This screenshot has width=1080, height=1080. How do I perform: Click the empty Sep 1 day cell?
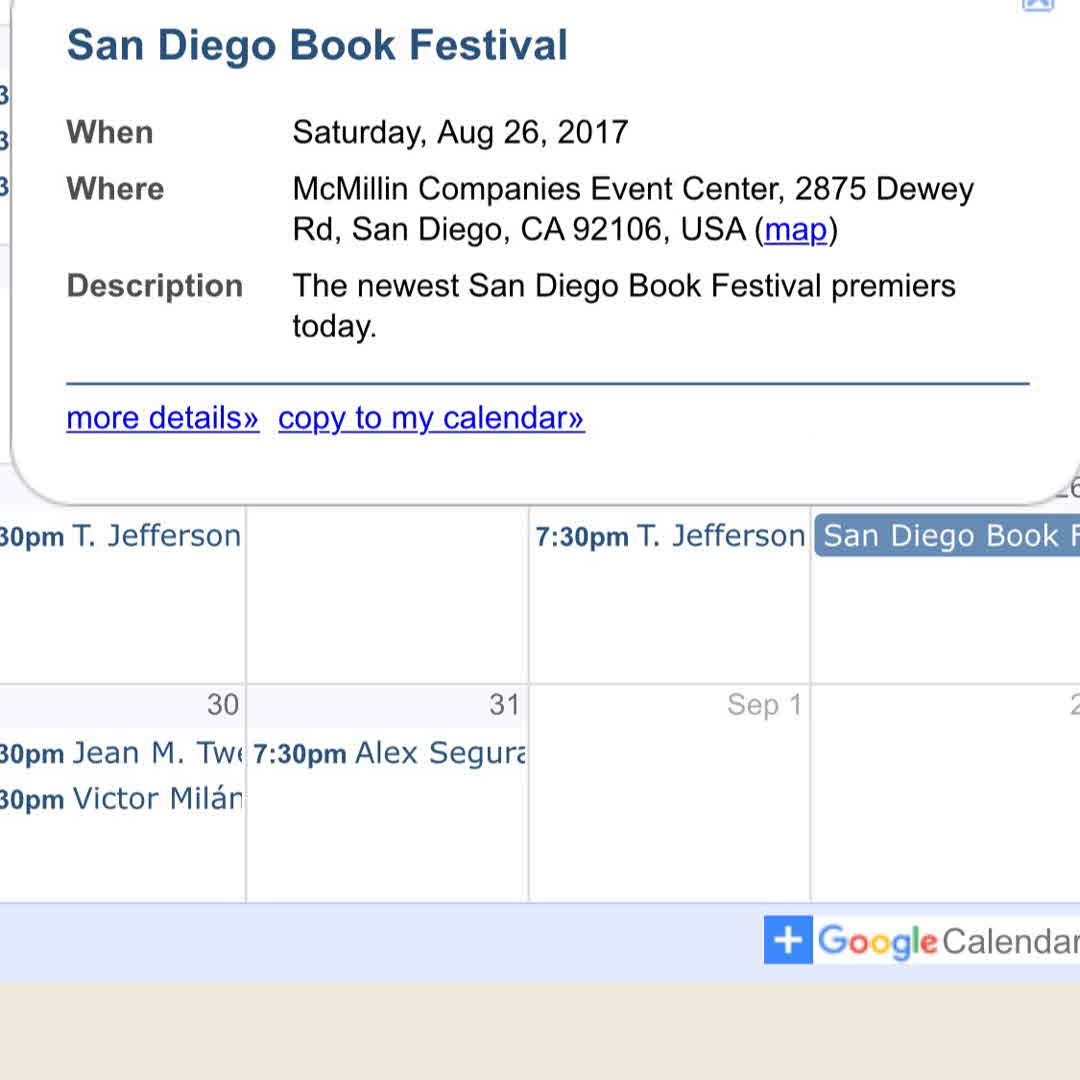coord(669,810)
